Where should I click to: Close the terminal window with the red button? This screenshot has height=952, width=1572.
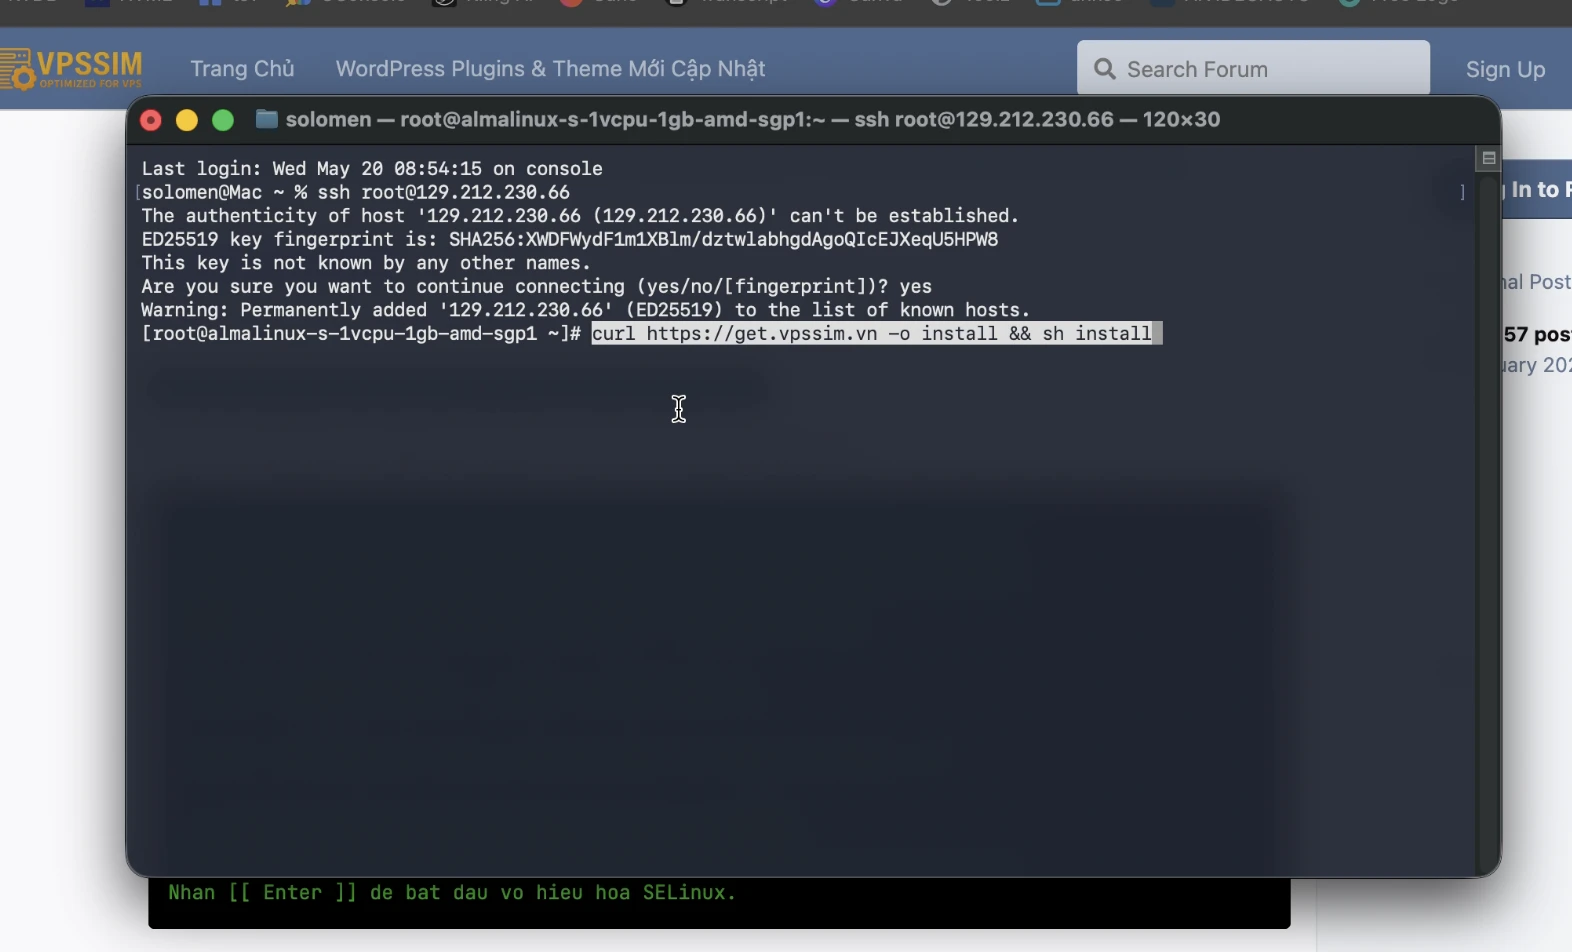[151, 120]
